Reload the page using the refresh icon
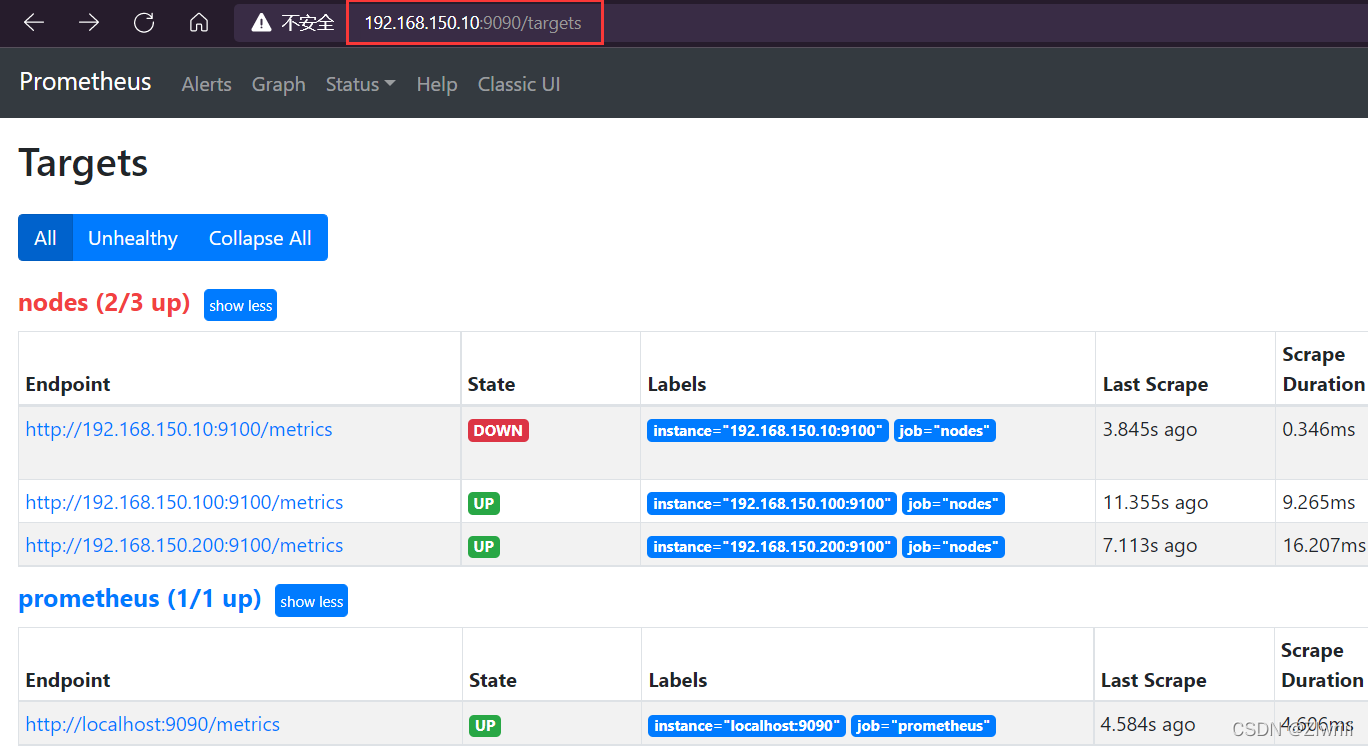1368x746 pixels. 143,22
